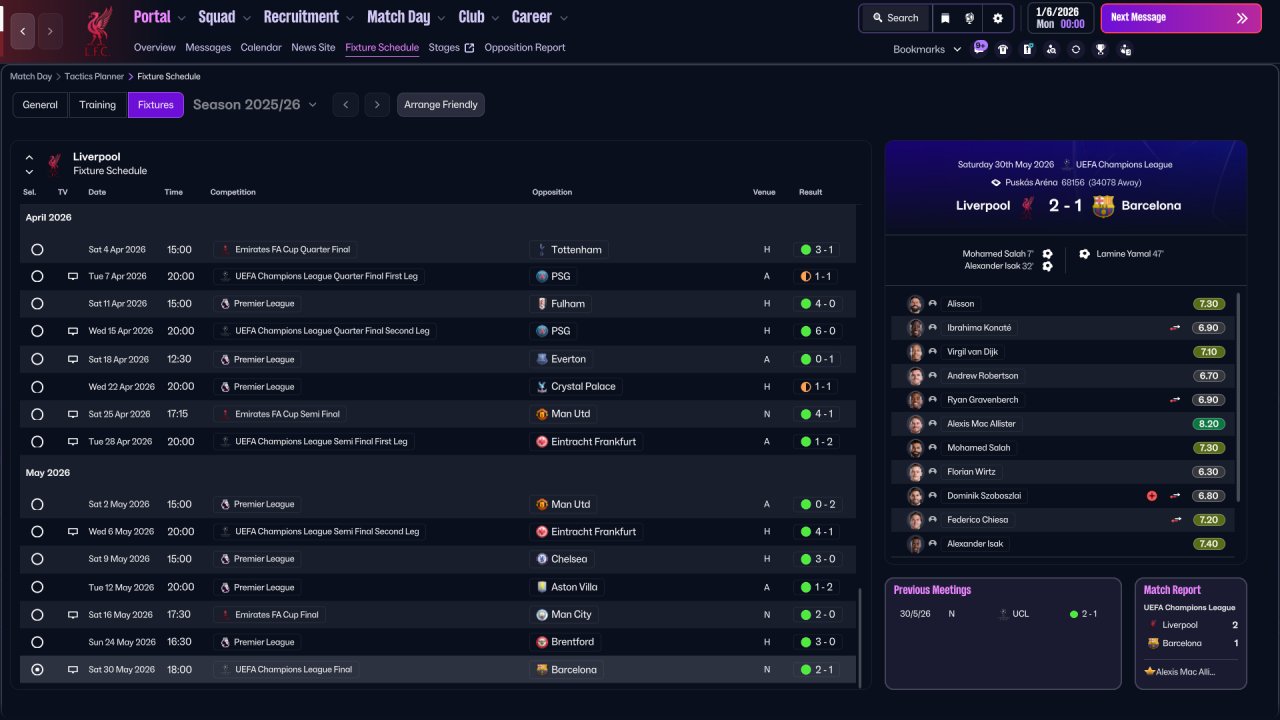Click the TV icon on the Everton row
Viewport: 1280px width, 720px height.
(x=73, y=359)
